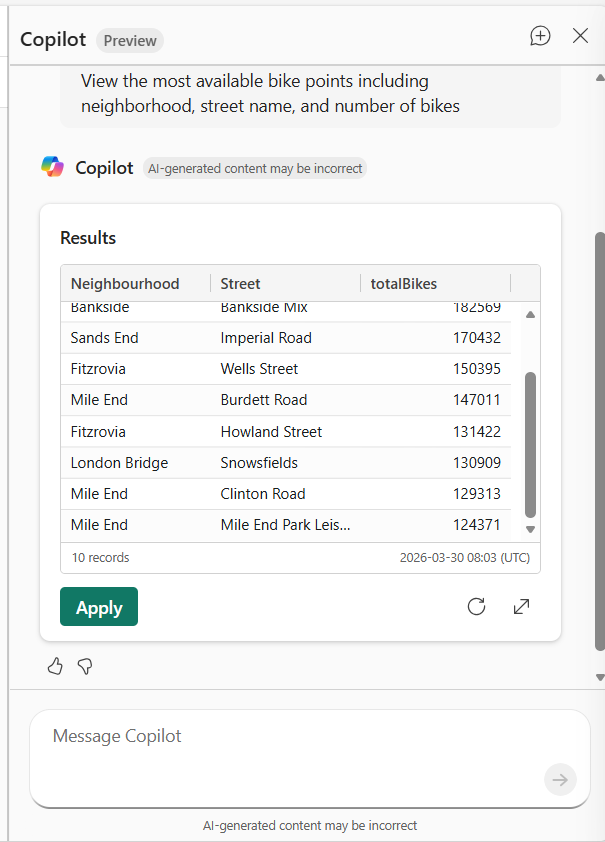Click the results table scrollbar thumb
The width and height of the screenshot is (605, 842).
(530, 444)
